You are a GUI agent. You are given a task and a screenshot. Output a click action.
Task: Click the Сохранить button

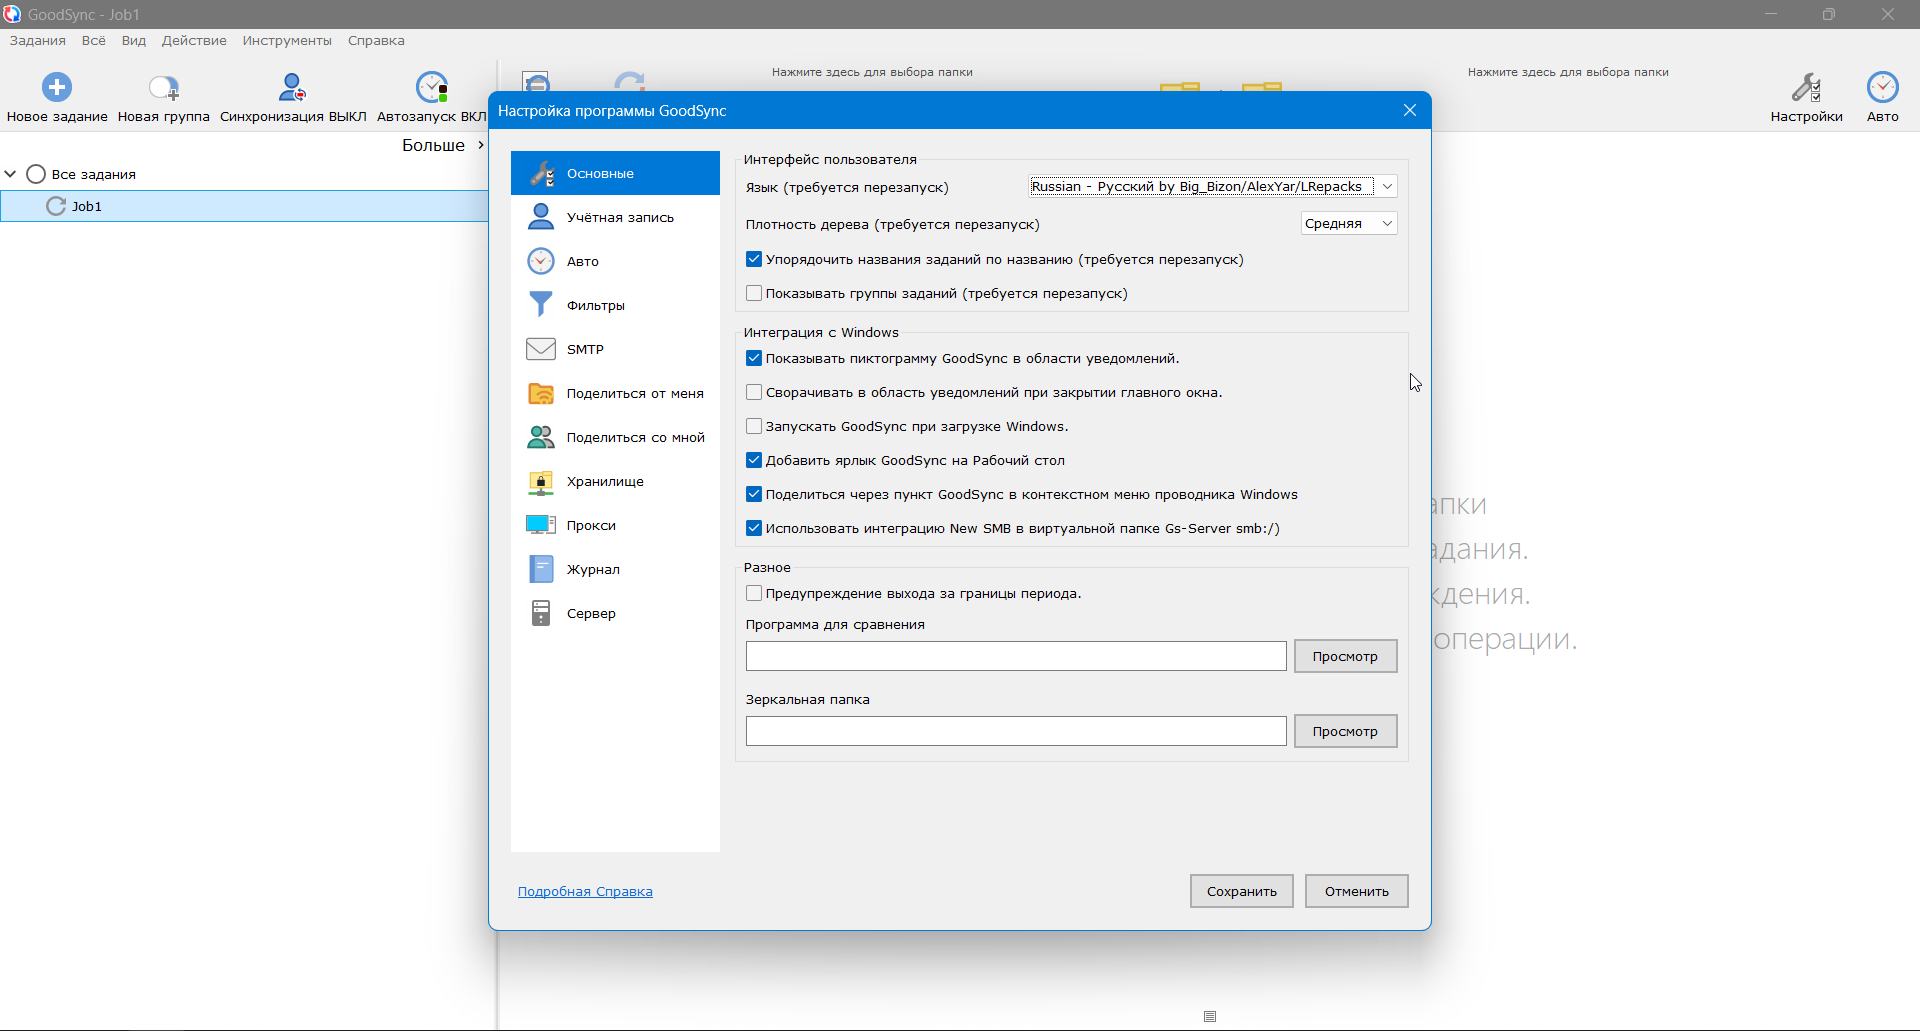point(1241,891)
